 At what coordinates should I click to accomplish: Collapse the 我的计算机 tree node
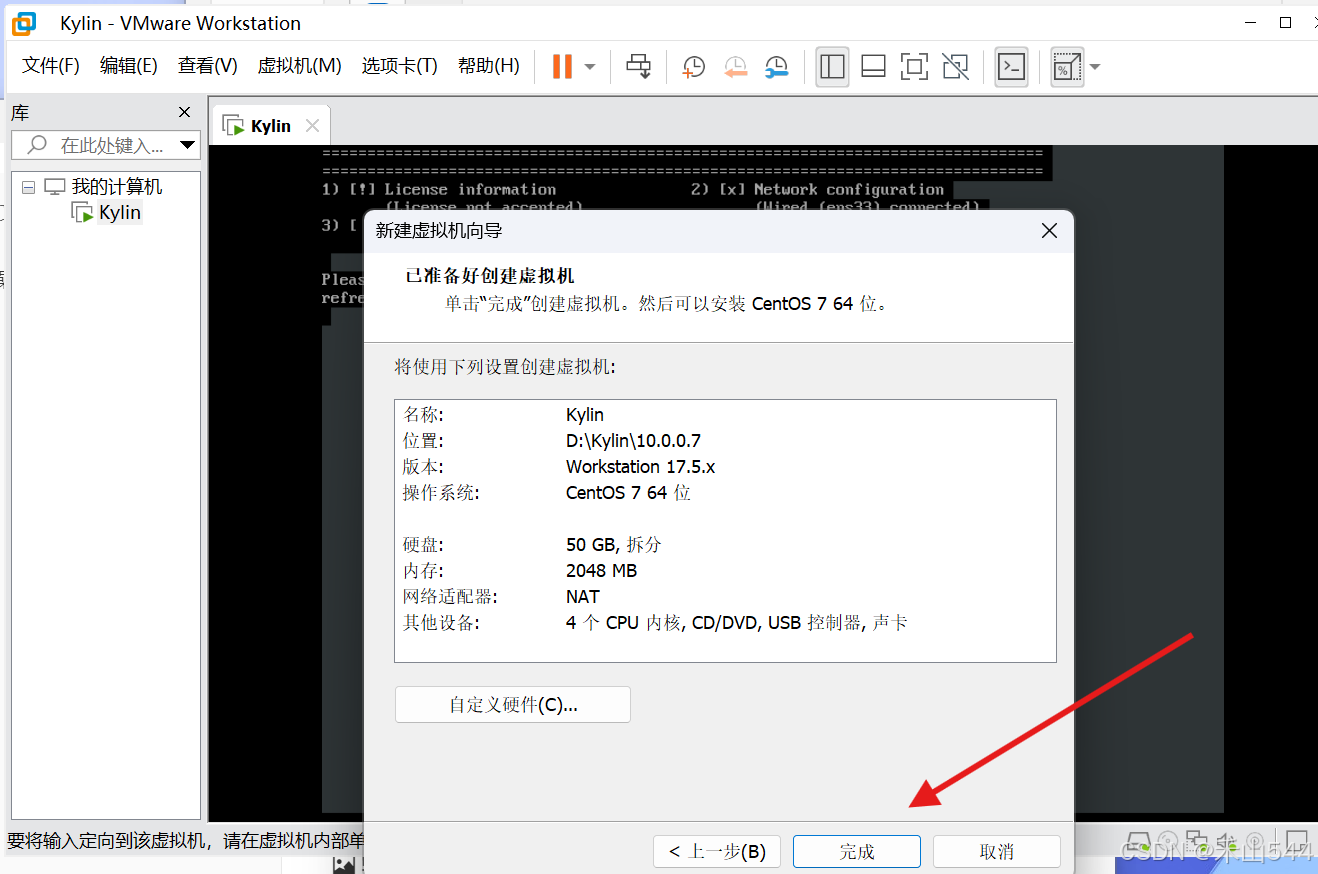click(28, 187)
